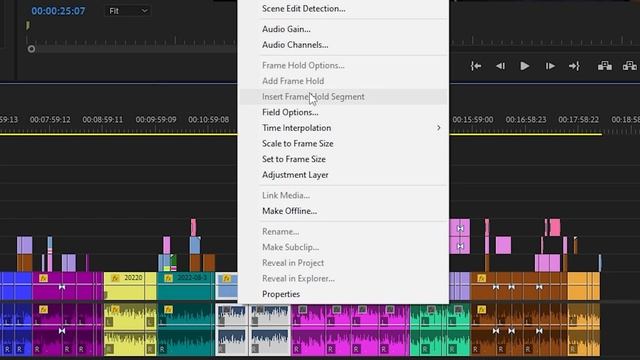Click Go to In point button

[476, 66]
